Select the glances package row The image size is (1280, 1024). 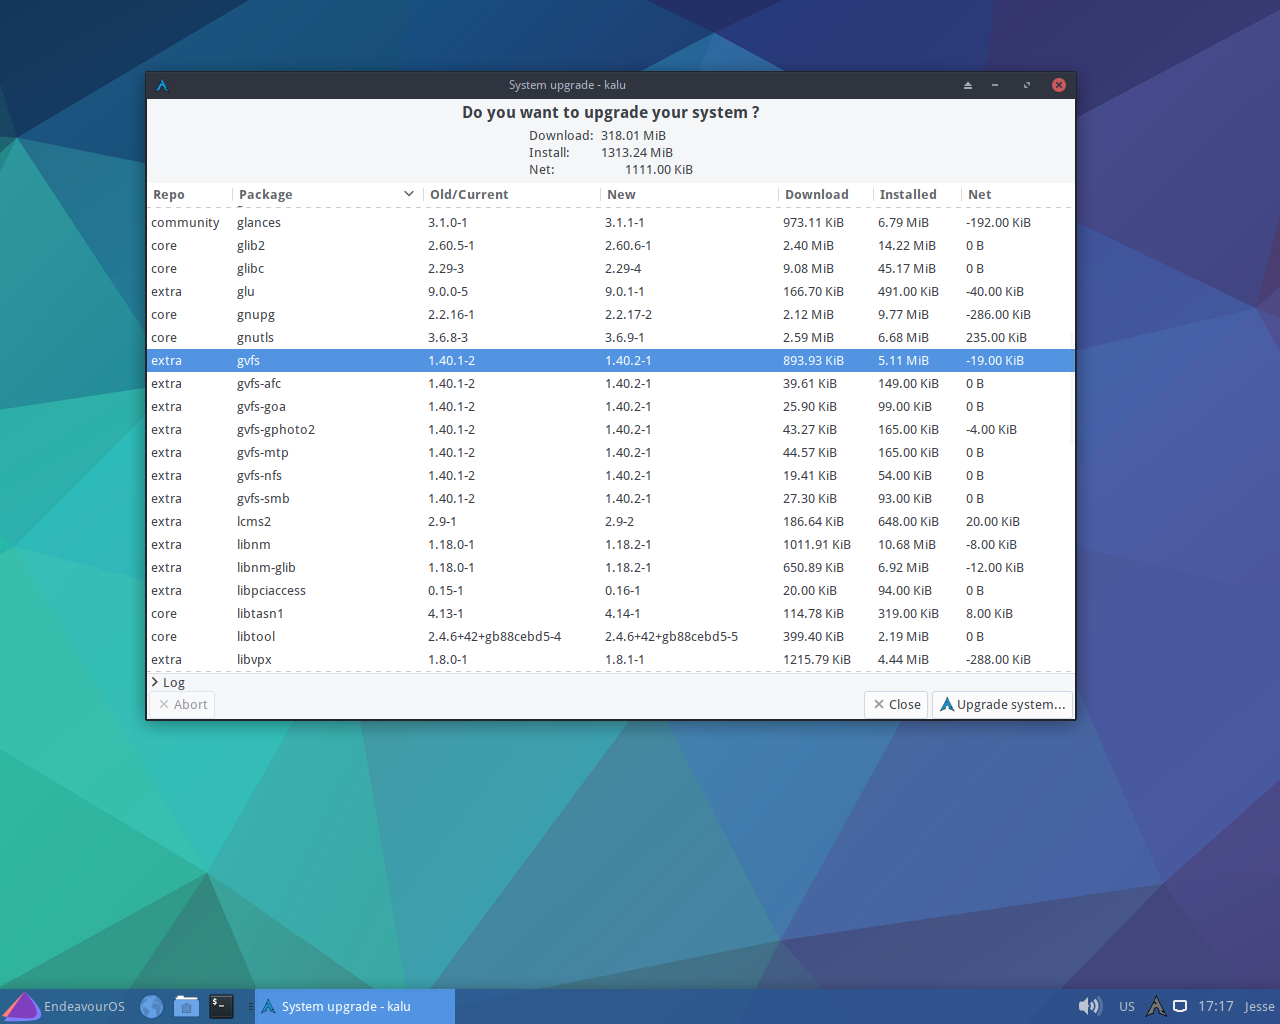pos(610,222)
